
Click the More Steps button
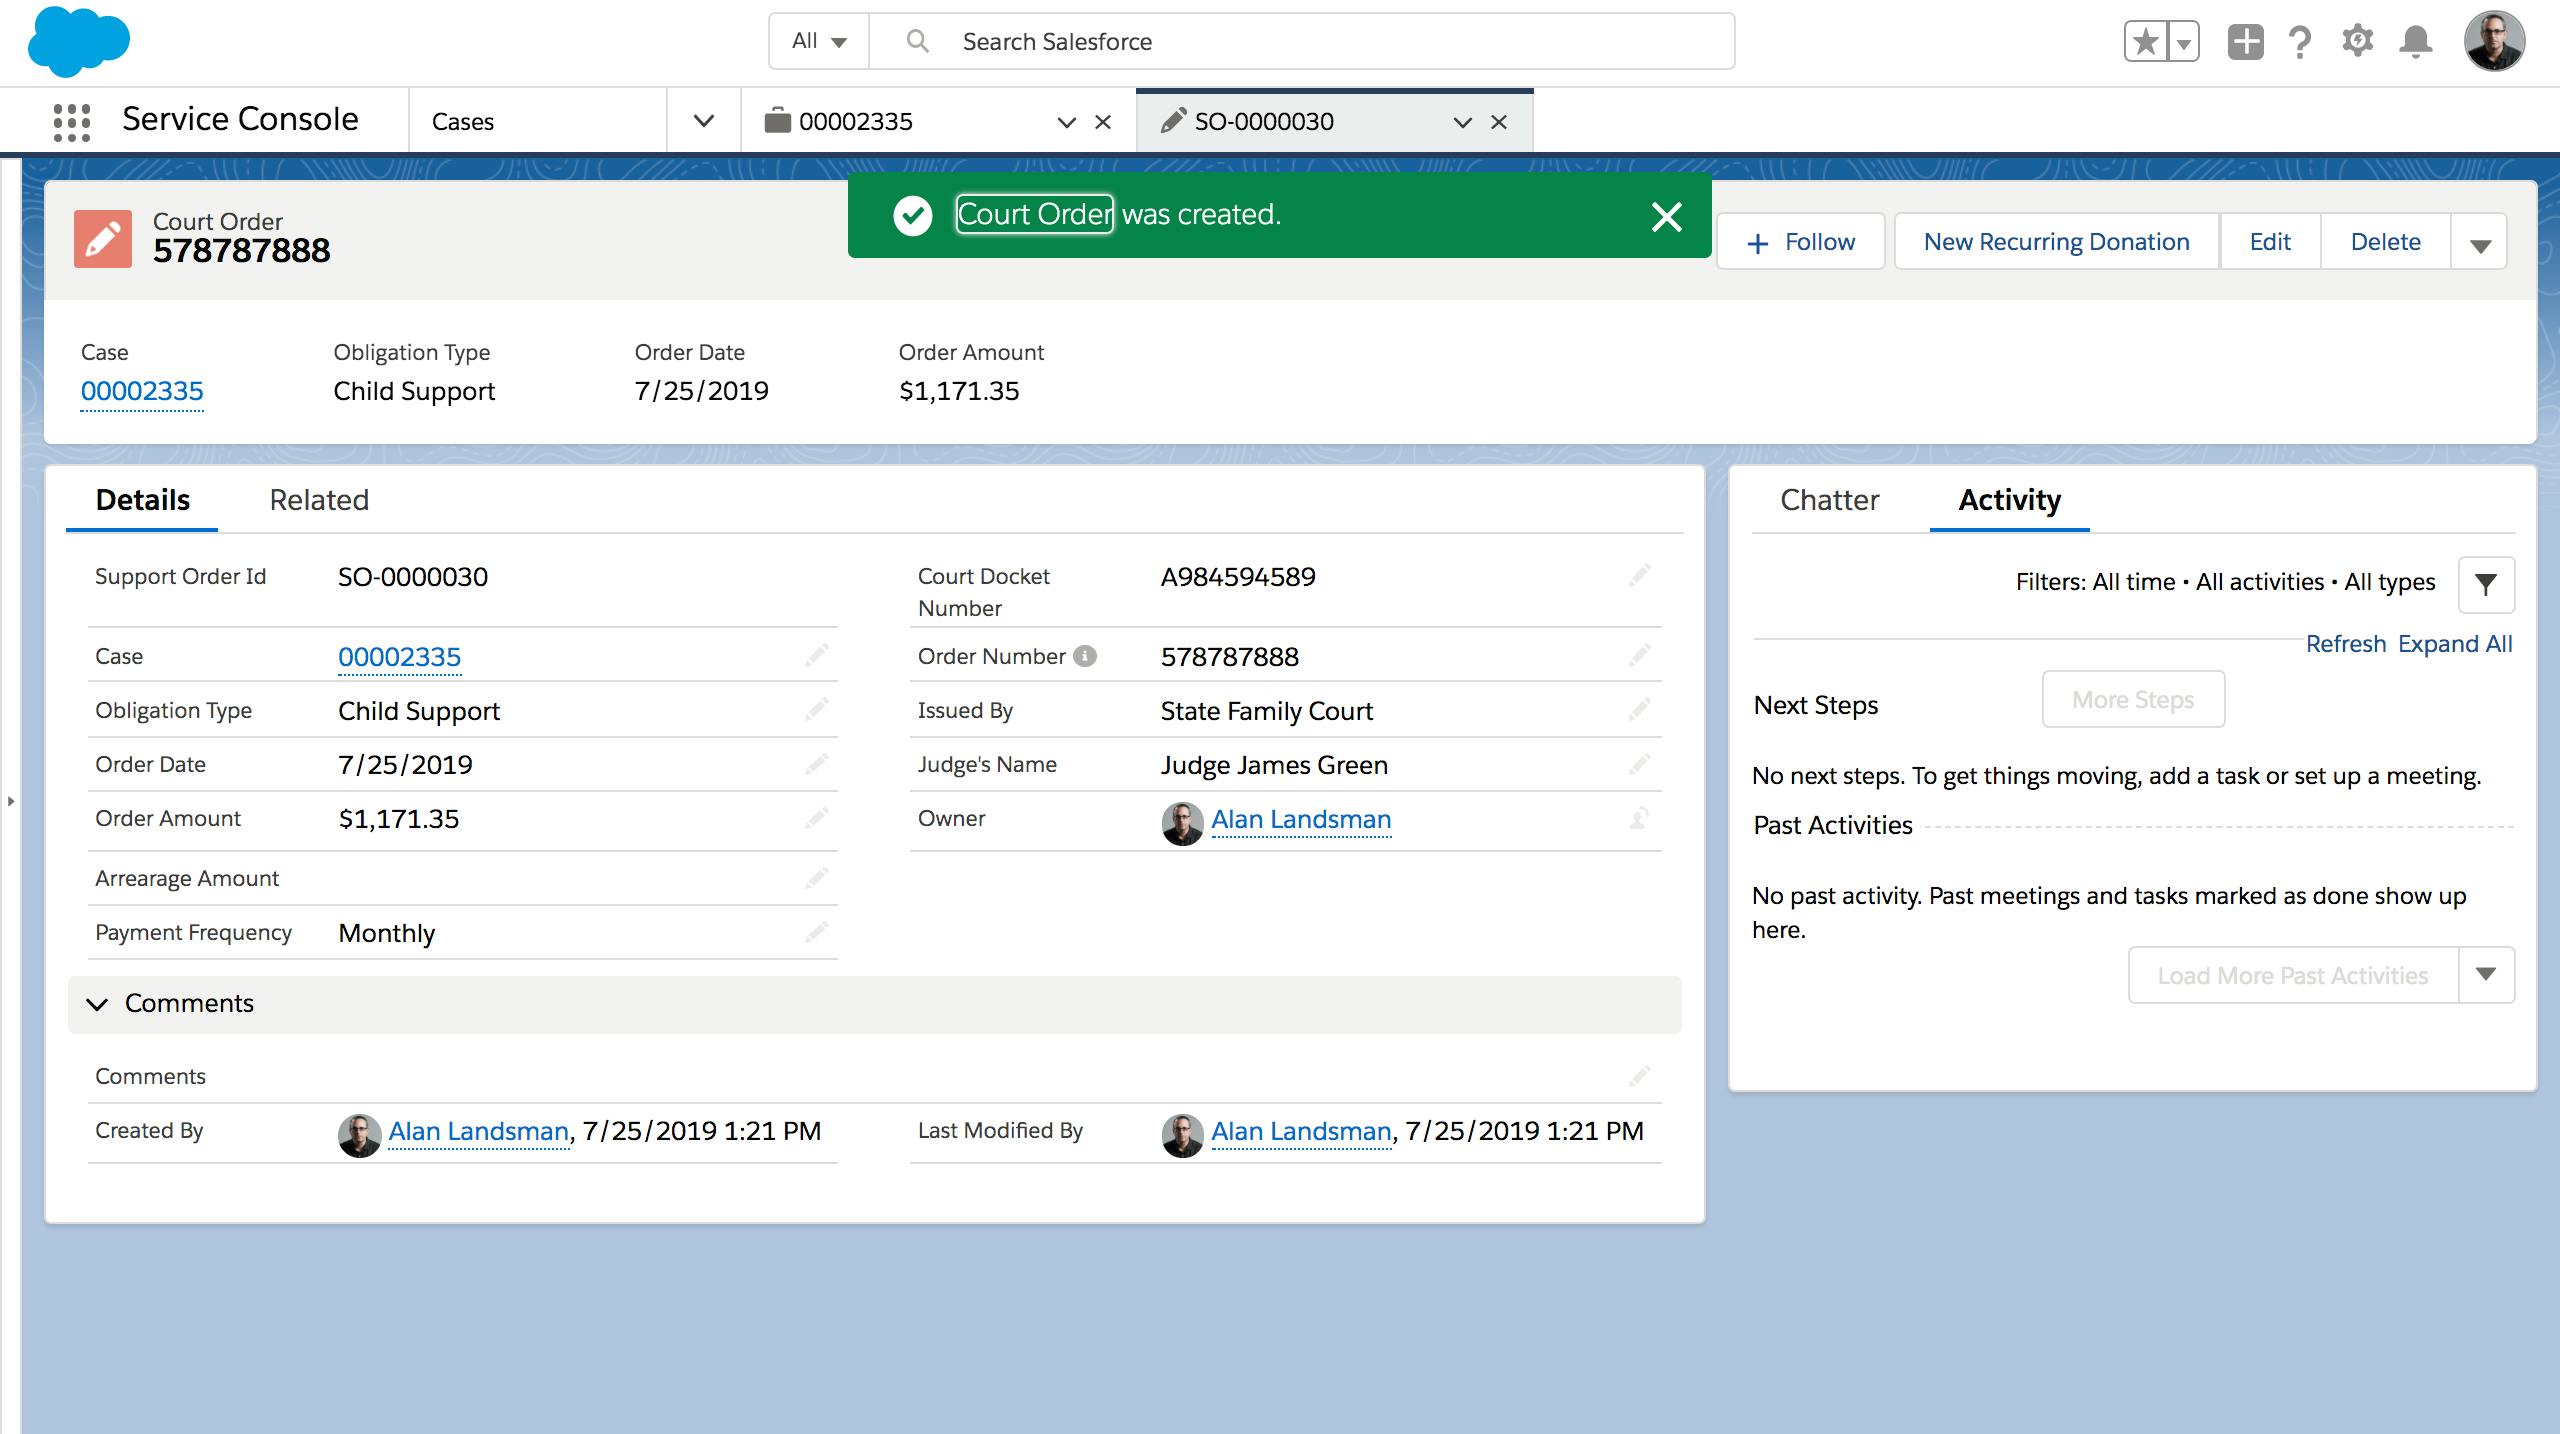tap(2133, 700)
